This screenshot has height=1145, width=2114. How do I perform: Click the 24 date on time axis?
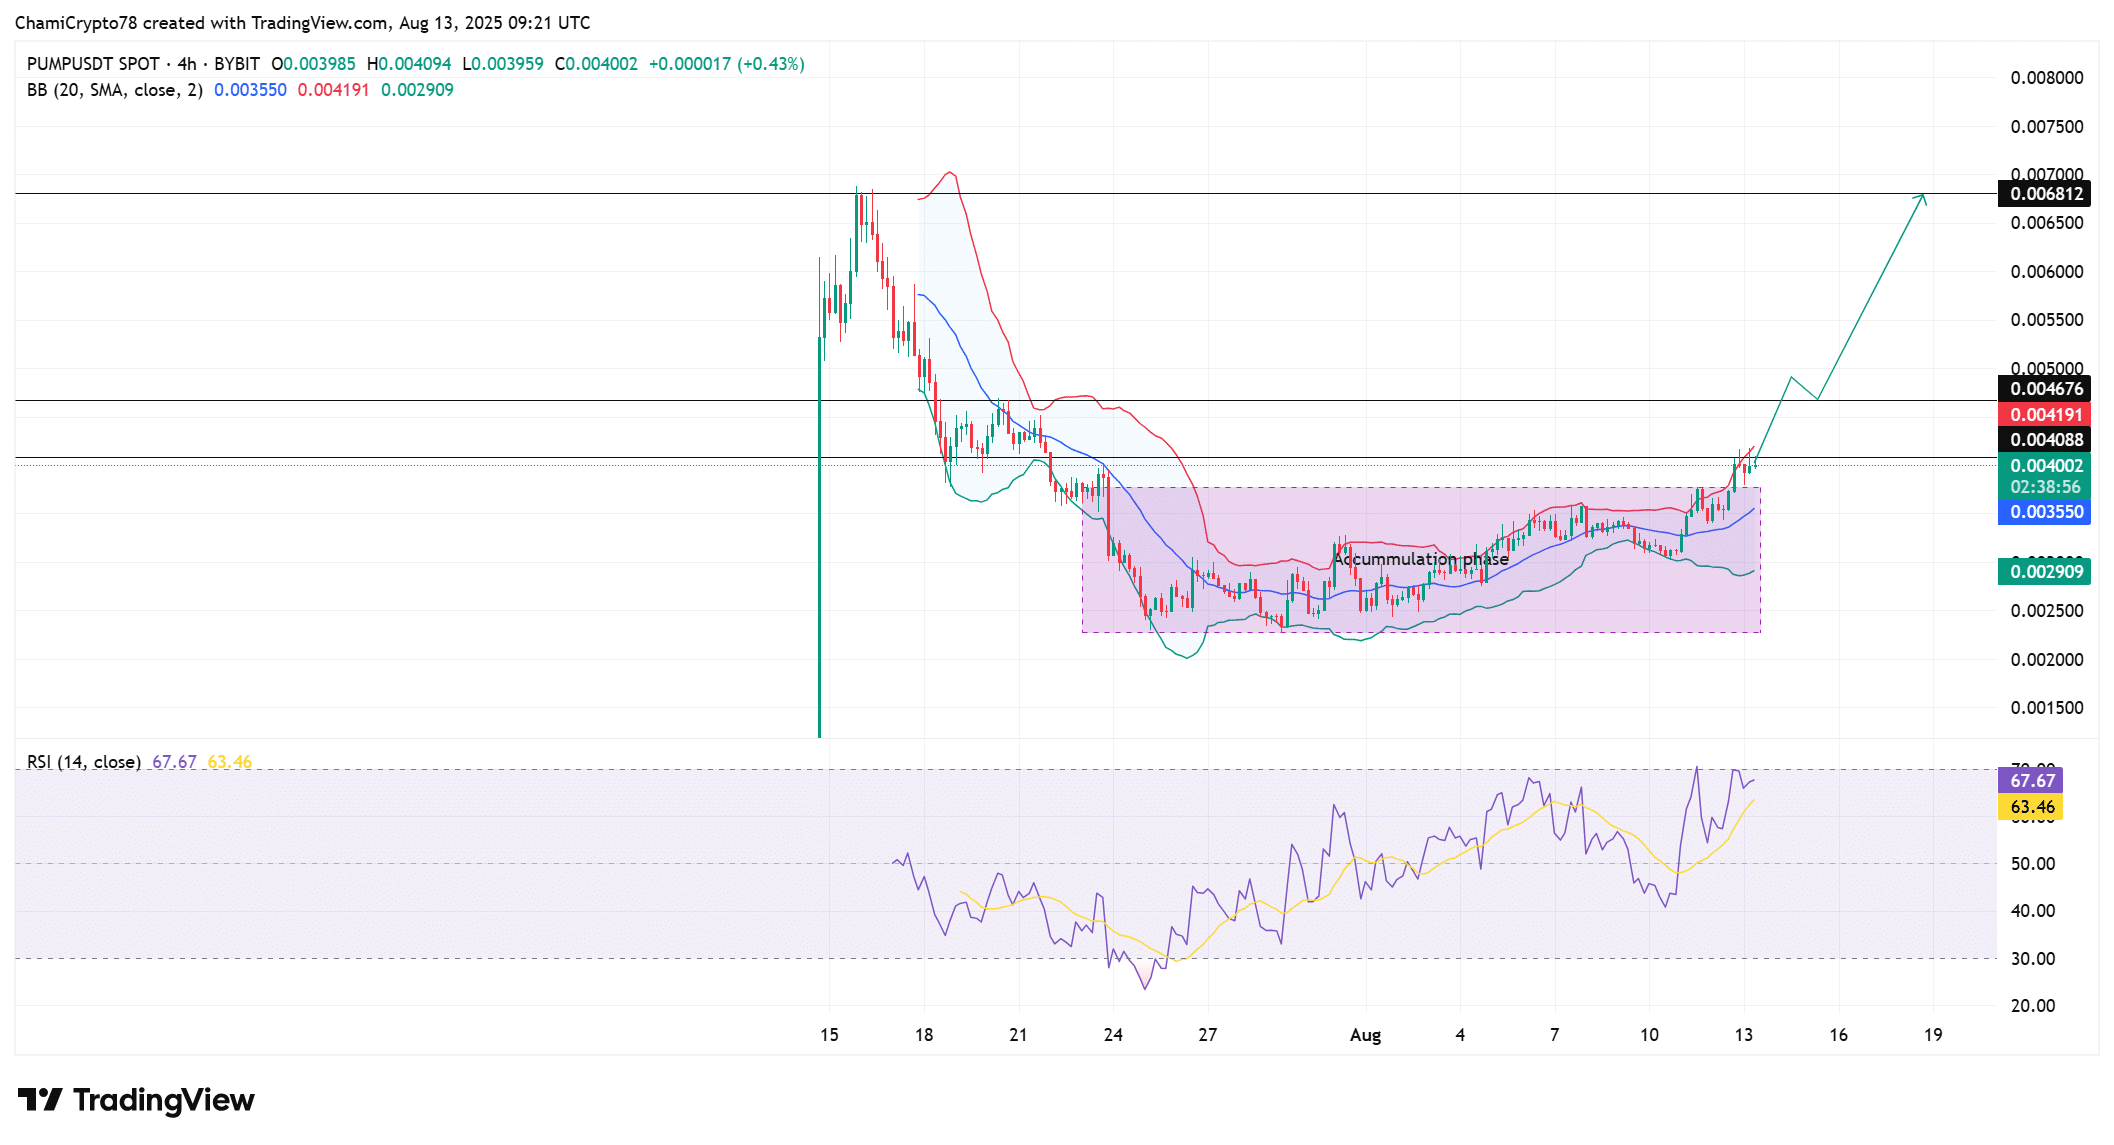(x=1113, y=1035)
